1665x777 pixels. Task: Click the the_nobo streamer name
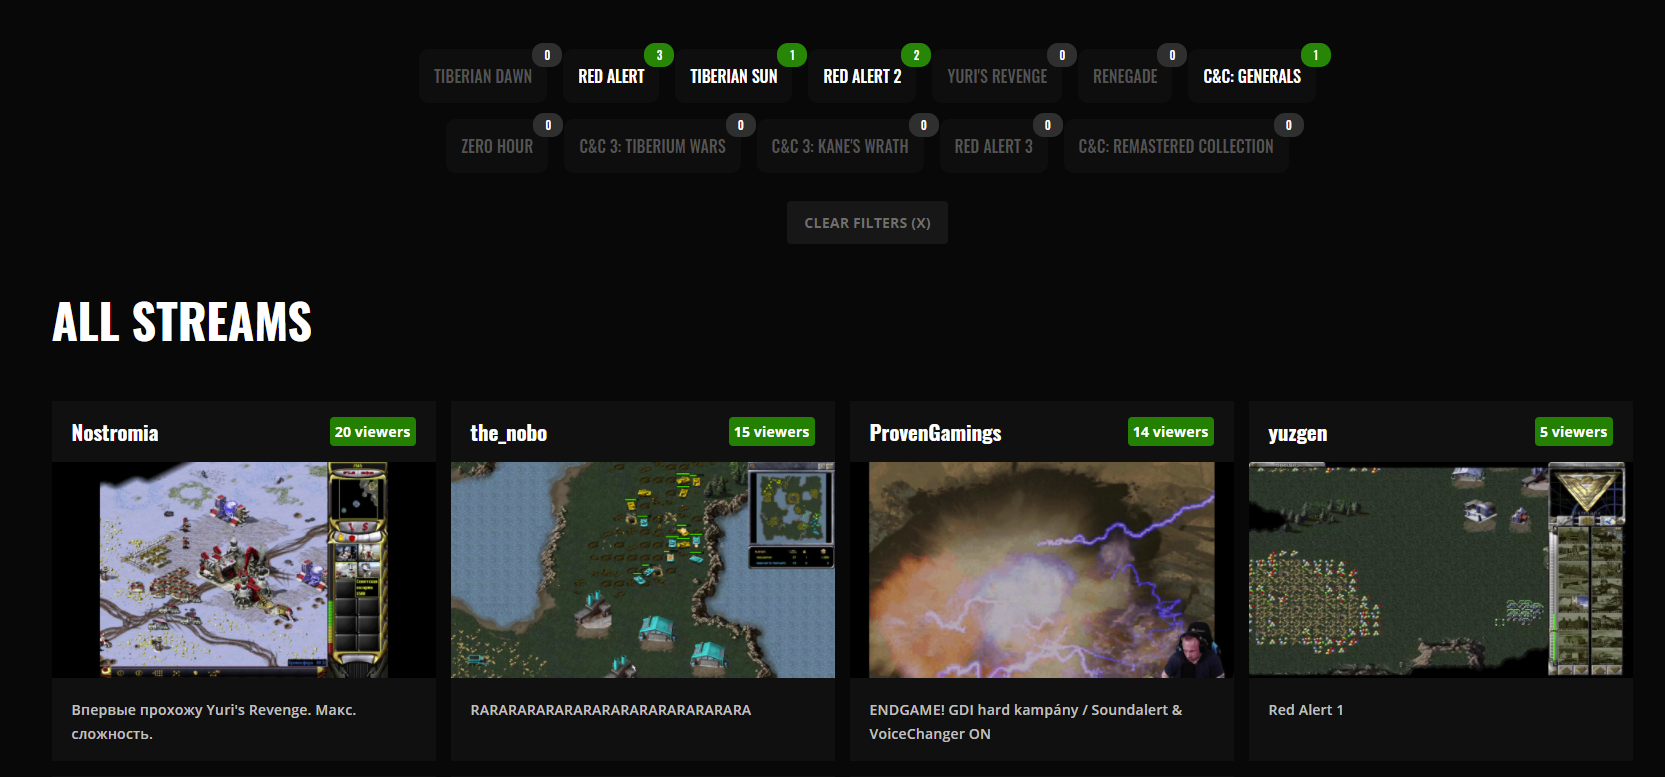click(x=508, y=433)
